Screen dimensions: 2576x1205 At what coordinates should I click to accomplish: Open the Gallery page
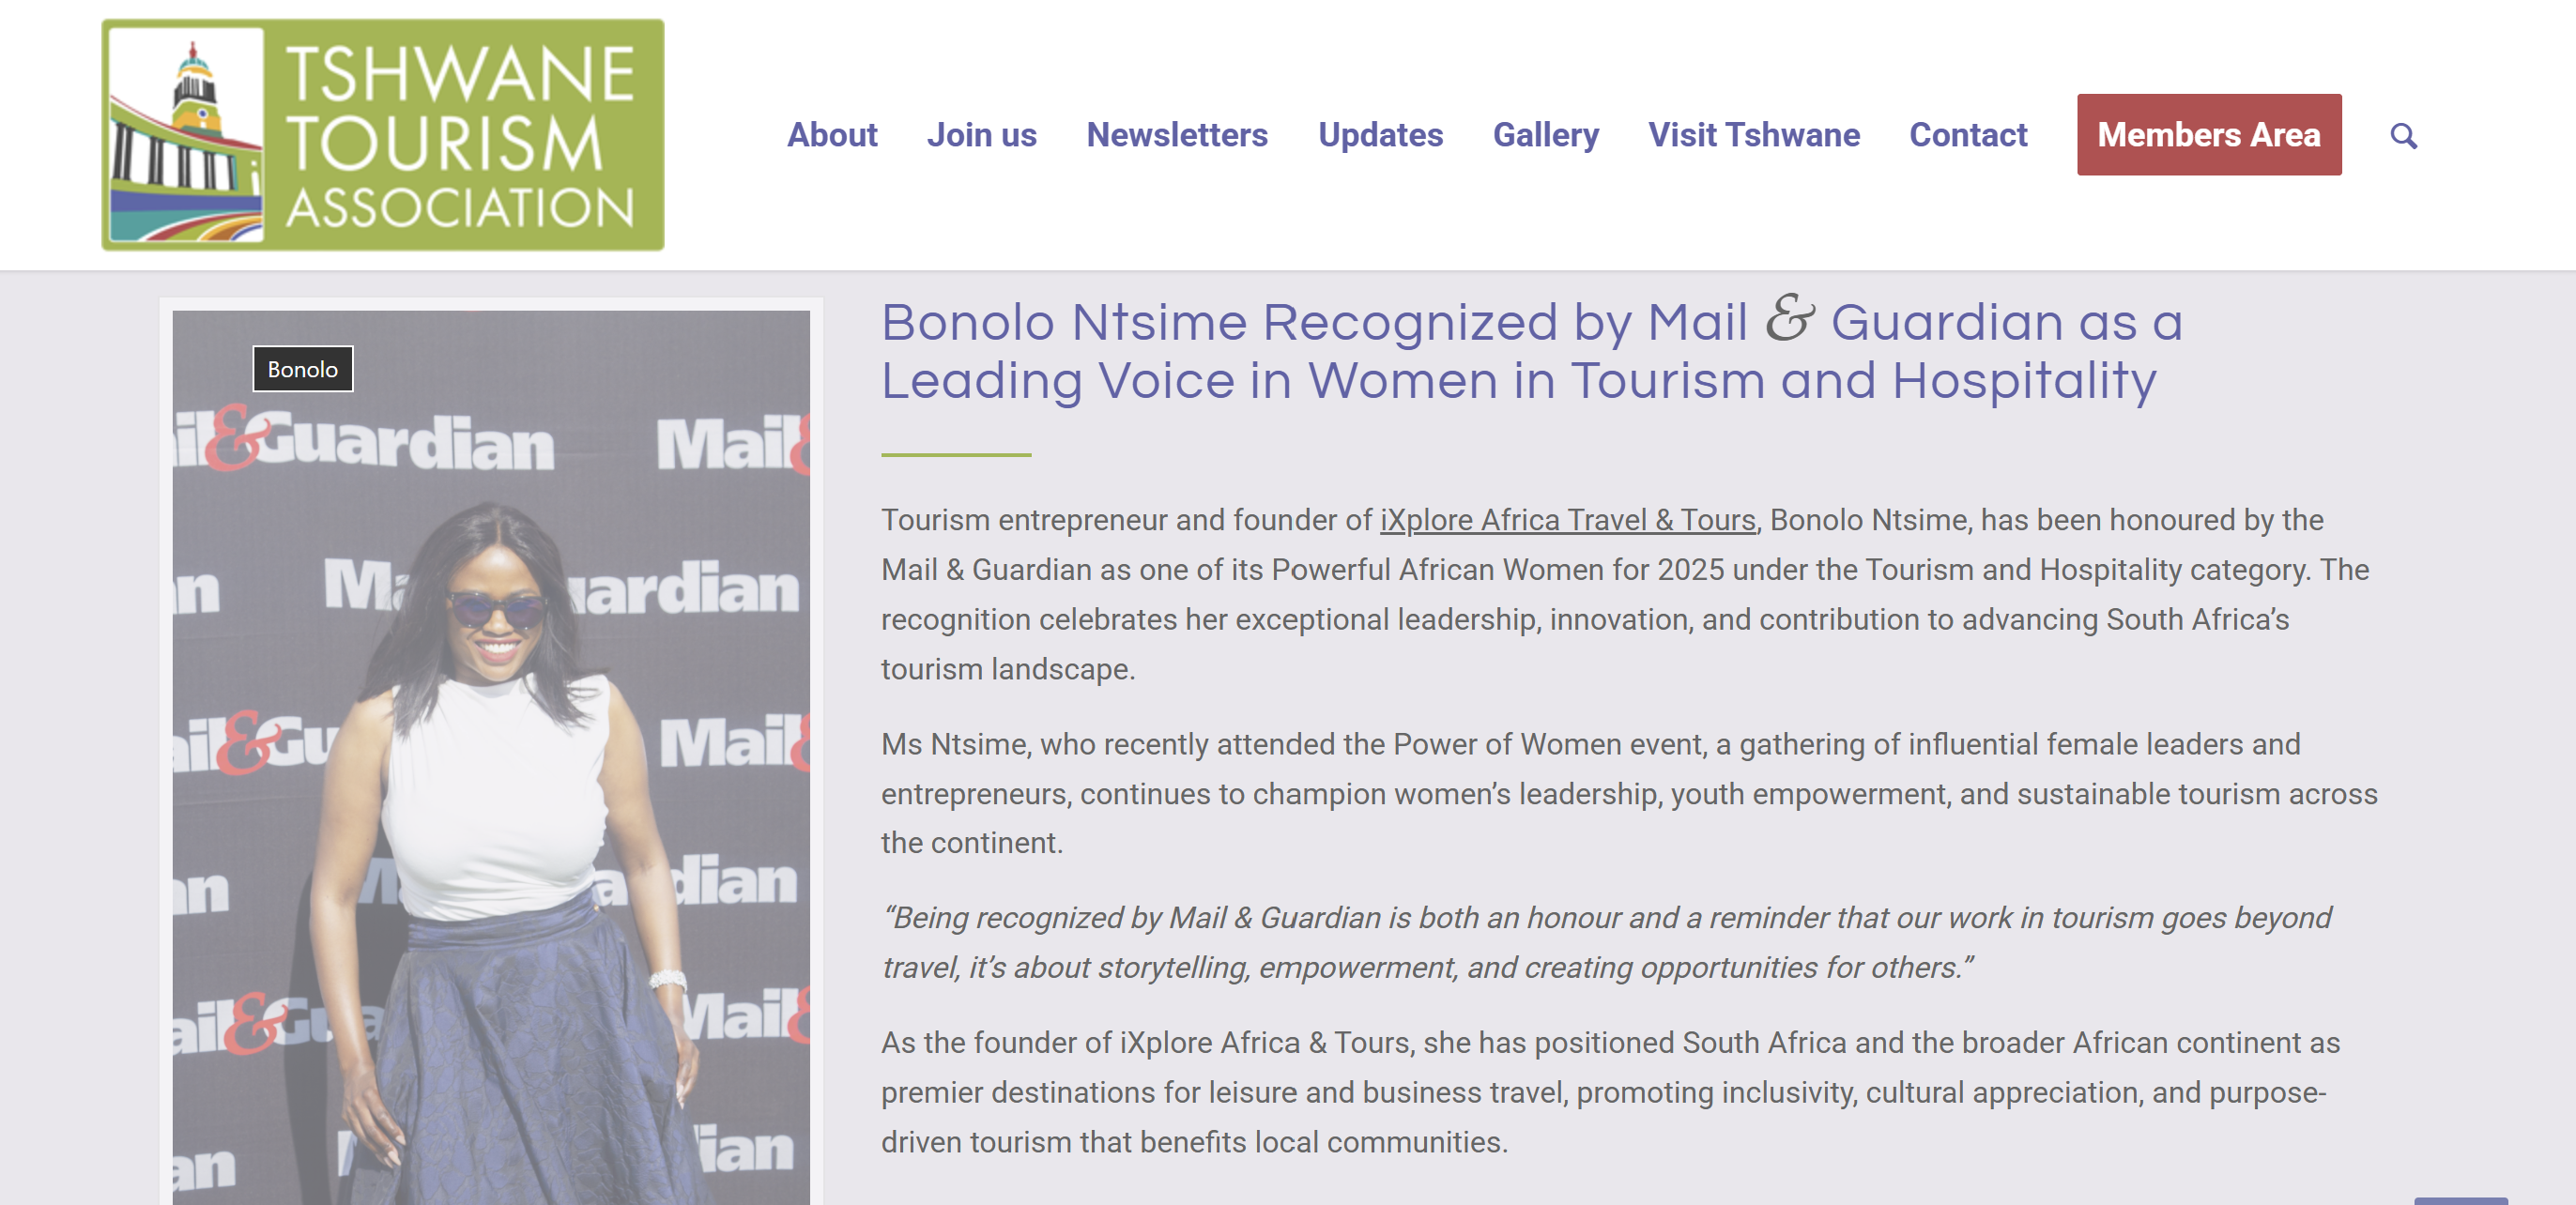coord(1545,135)
